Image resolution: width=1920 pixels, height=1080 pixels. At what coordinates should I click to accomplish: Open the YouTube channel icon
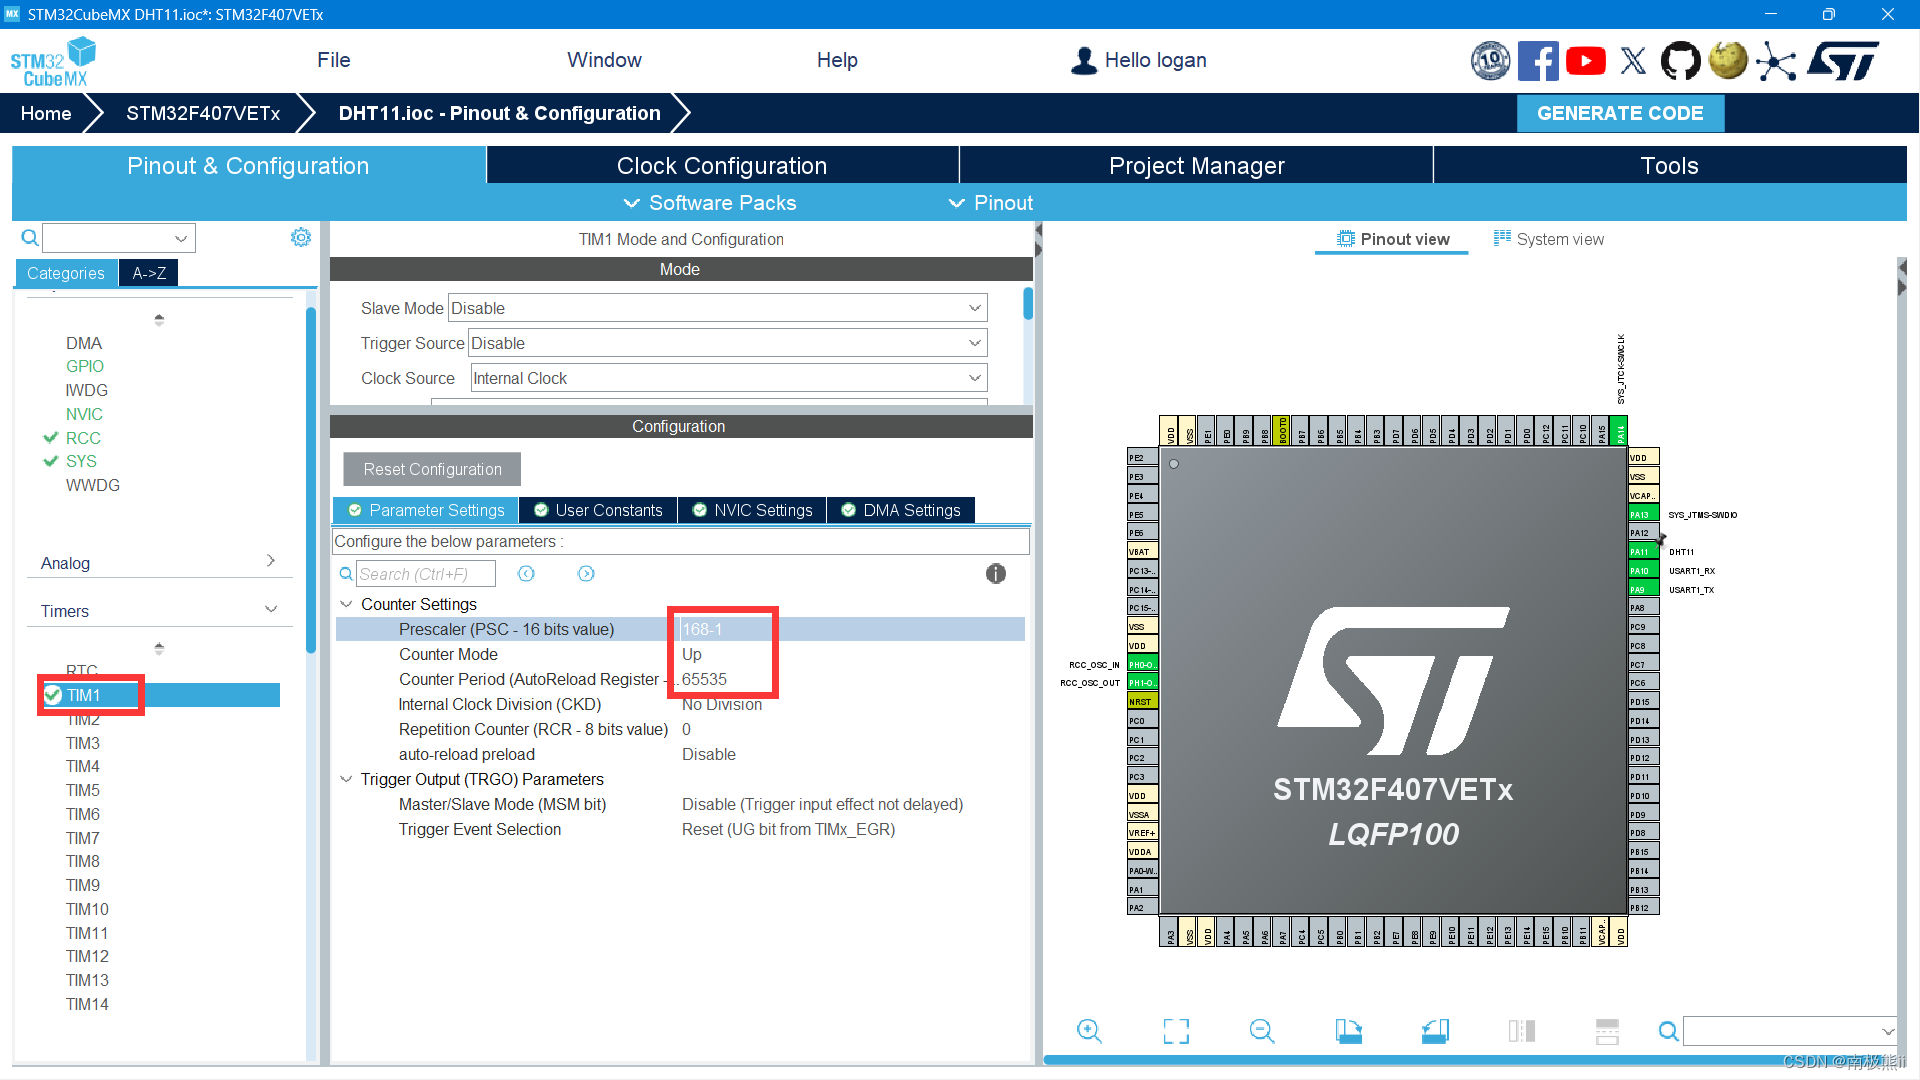click(x=1586, y=61)
